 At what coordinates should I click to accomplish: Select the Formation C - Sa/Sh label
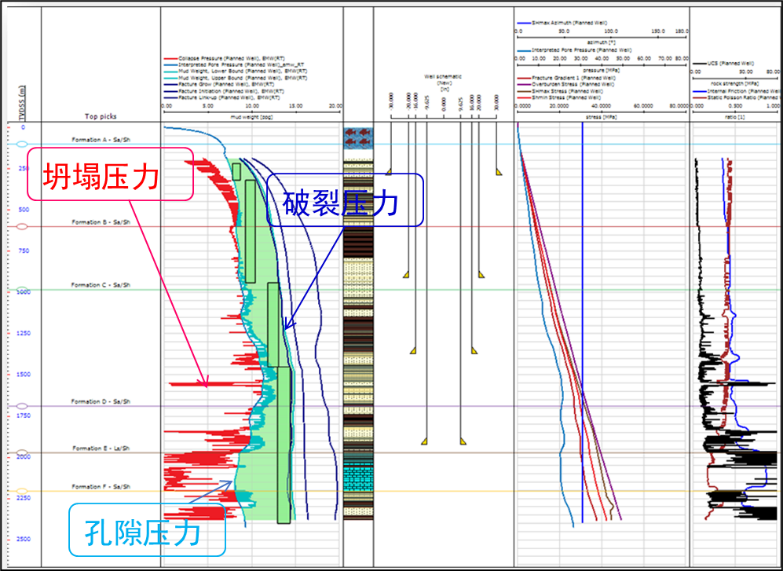tap(102, 285)
